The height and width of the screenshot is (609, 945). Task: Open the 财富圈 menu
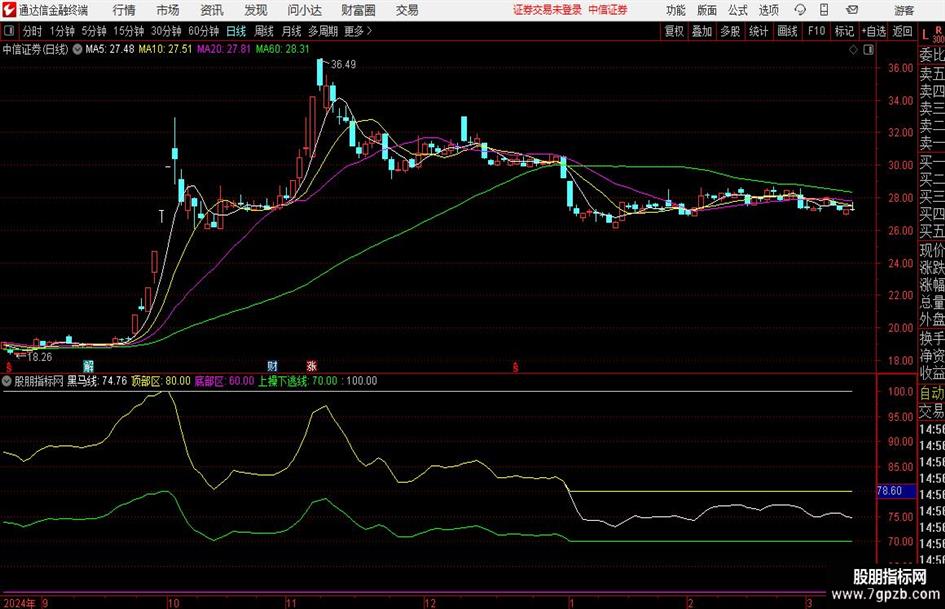(x=358, y=10)
